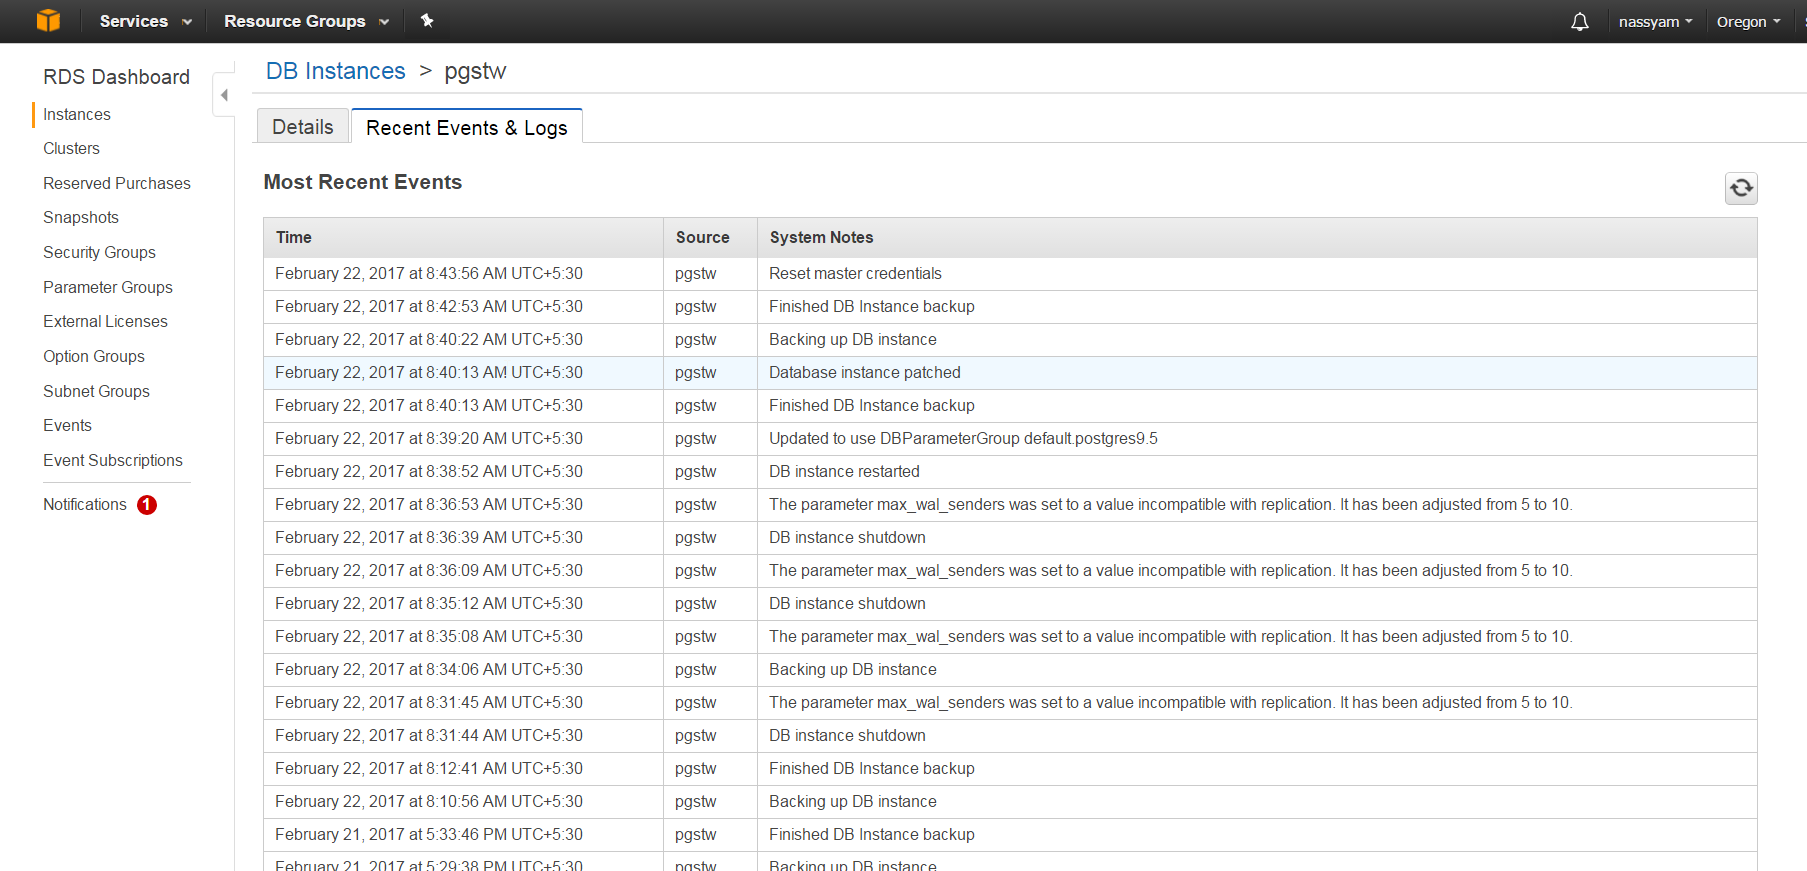Refresh the Most Recent Events list
The image size is (1807, 871).
pyautogui.click(x=1741, y=188)
